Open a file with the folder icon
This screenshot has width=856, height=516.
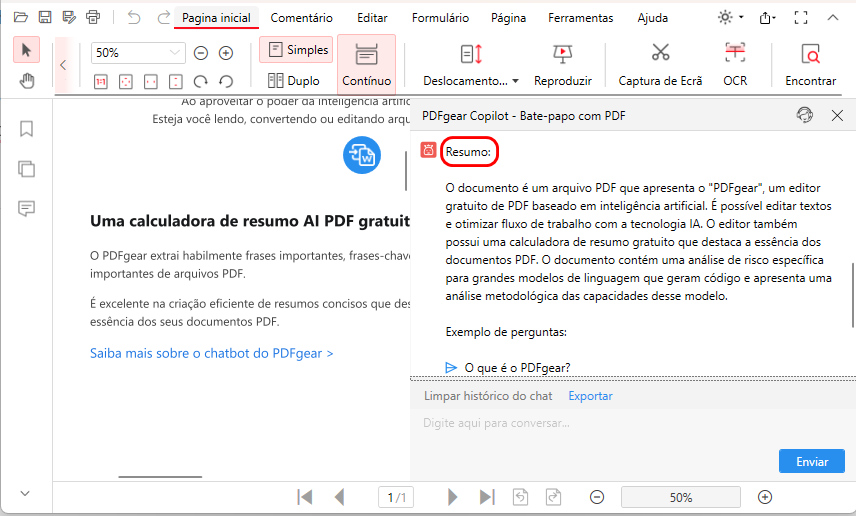[21, 17]
